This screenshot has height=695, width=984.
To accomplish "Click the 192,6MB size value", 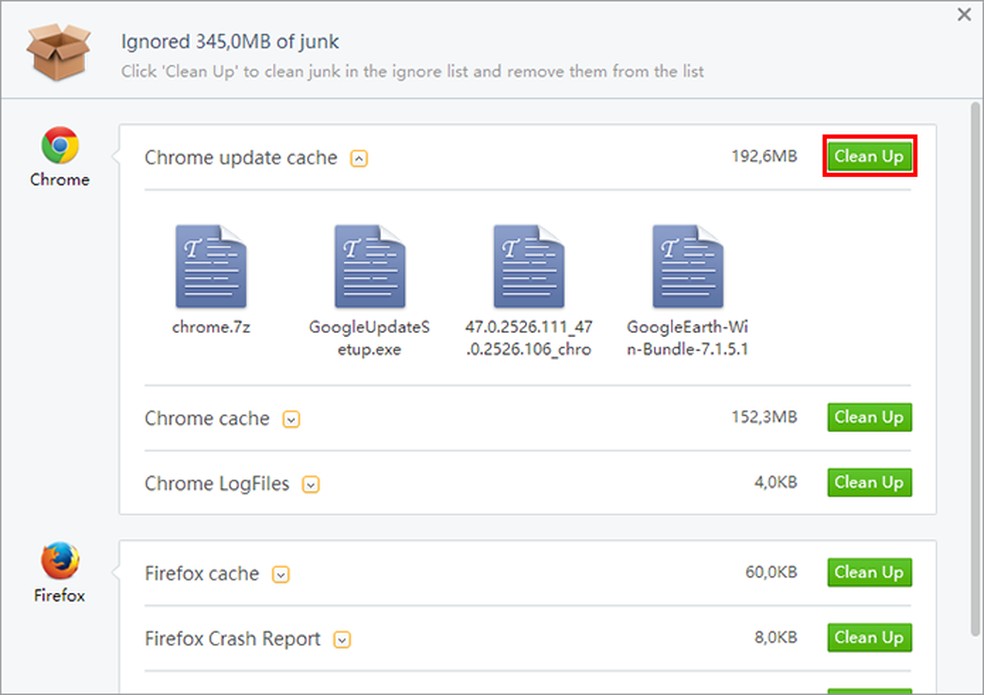I will [x=764, y=156].
